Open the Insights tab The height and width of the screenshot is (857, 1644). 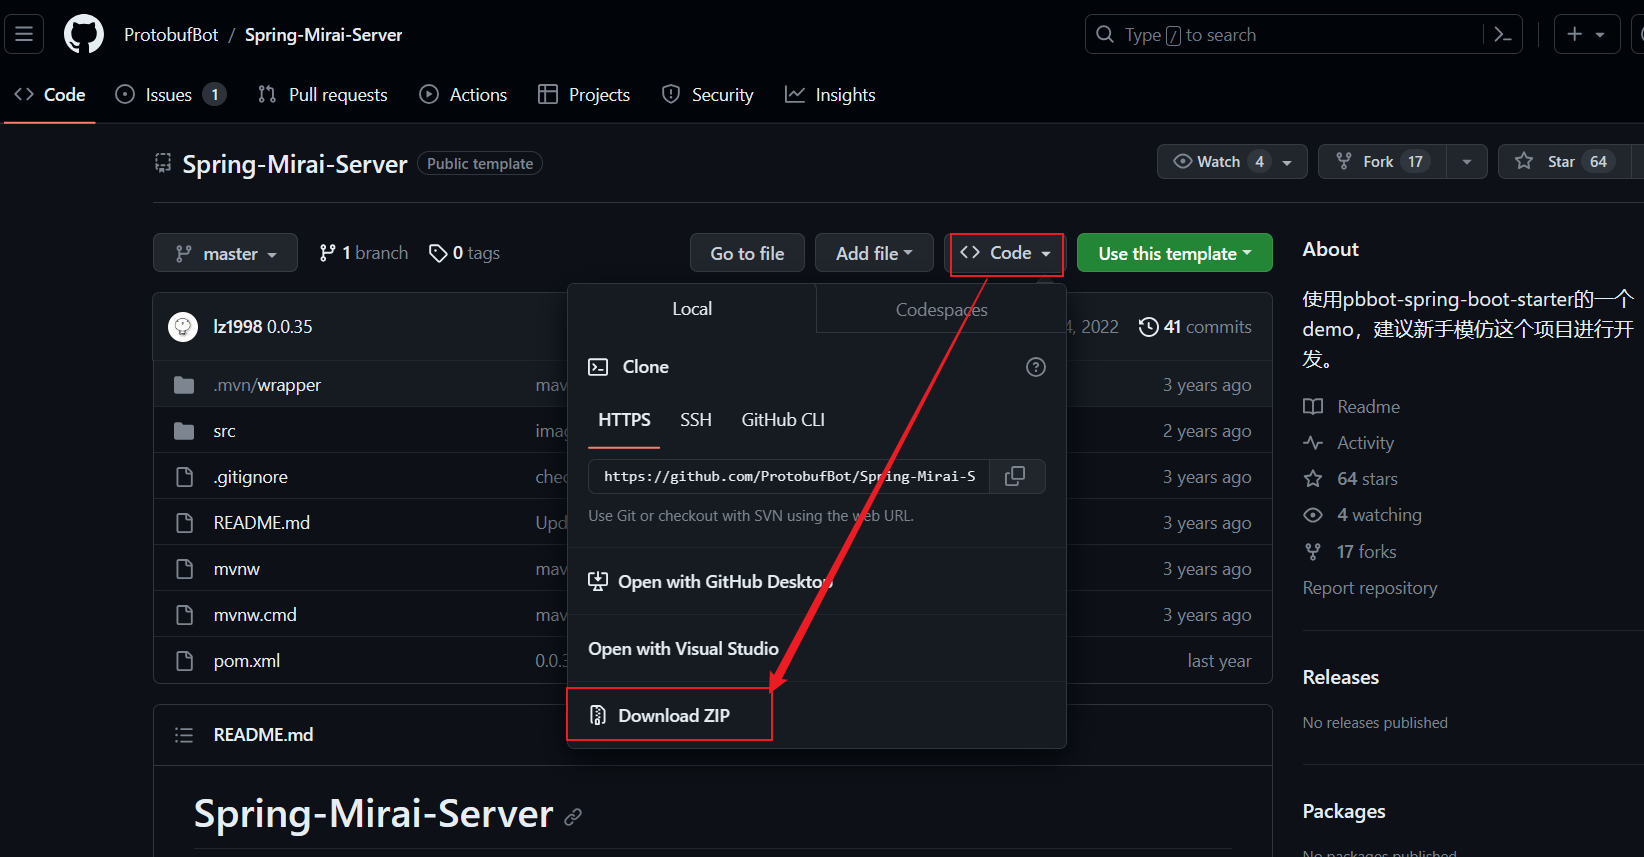pyautogui.click(x=830, y=95)
